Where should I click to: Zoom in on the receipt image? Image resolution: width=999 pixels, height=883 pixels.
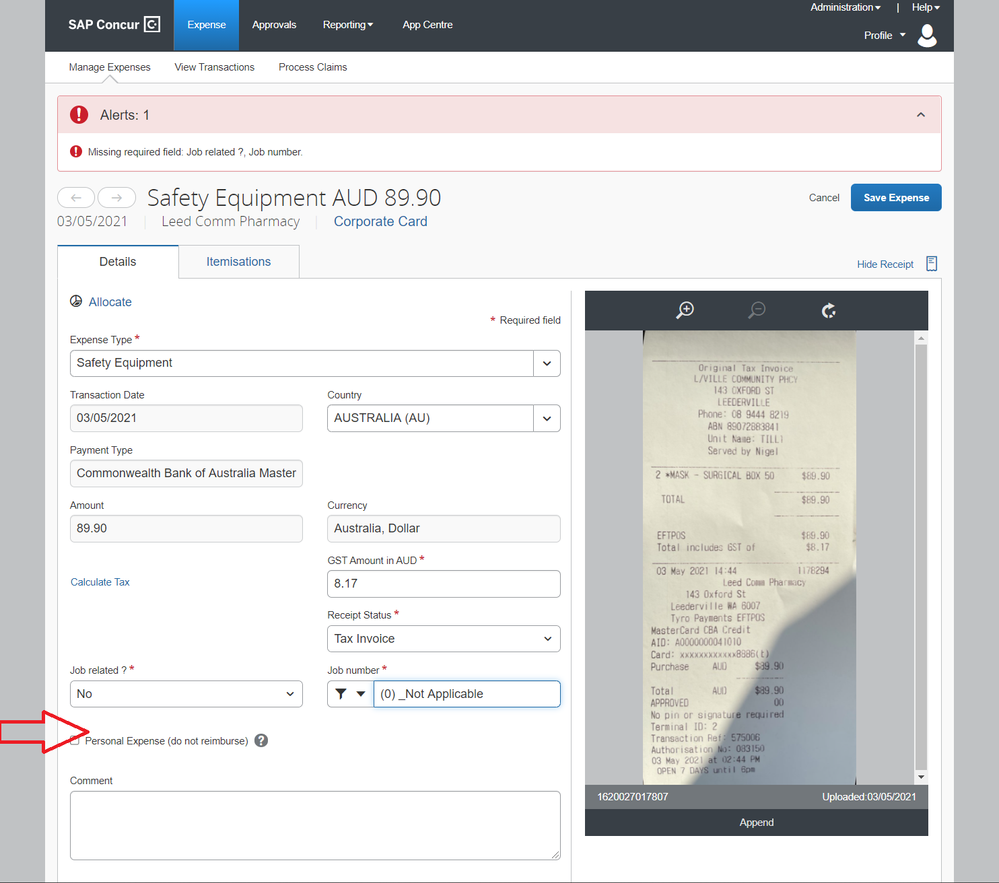click(x=685, y=310)
